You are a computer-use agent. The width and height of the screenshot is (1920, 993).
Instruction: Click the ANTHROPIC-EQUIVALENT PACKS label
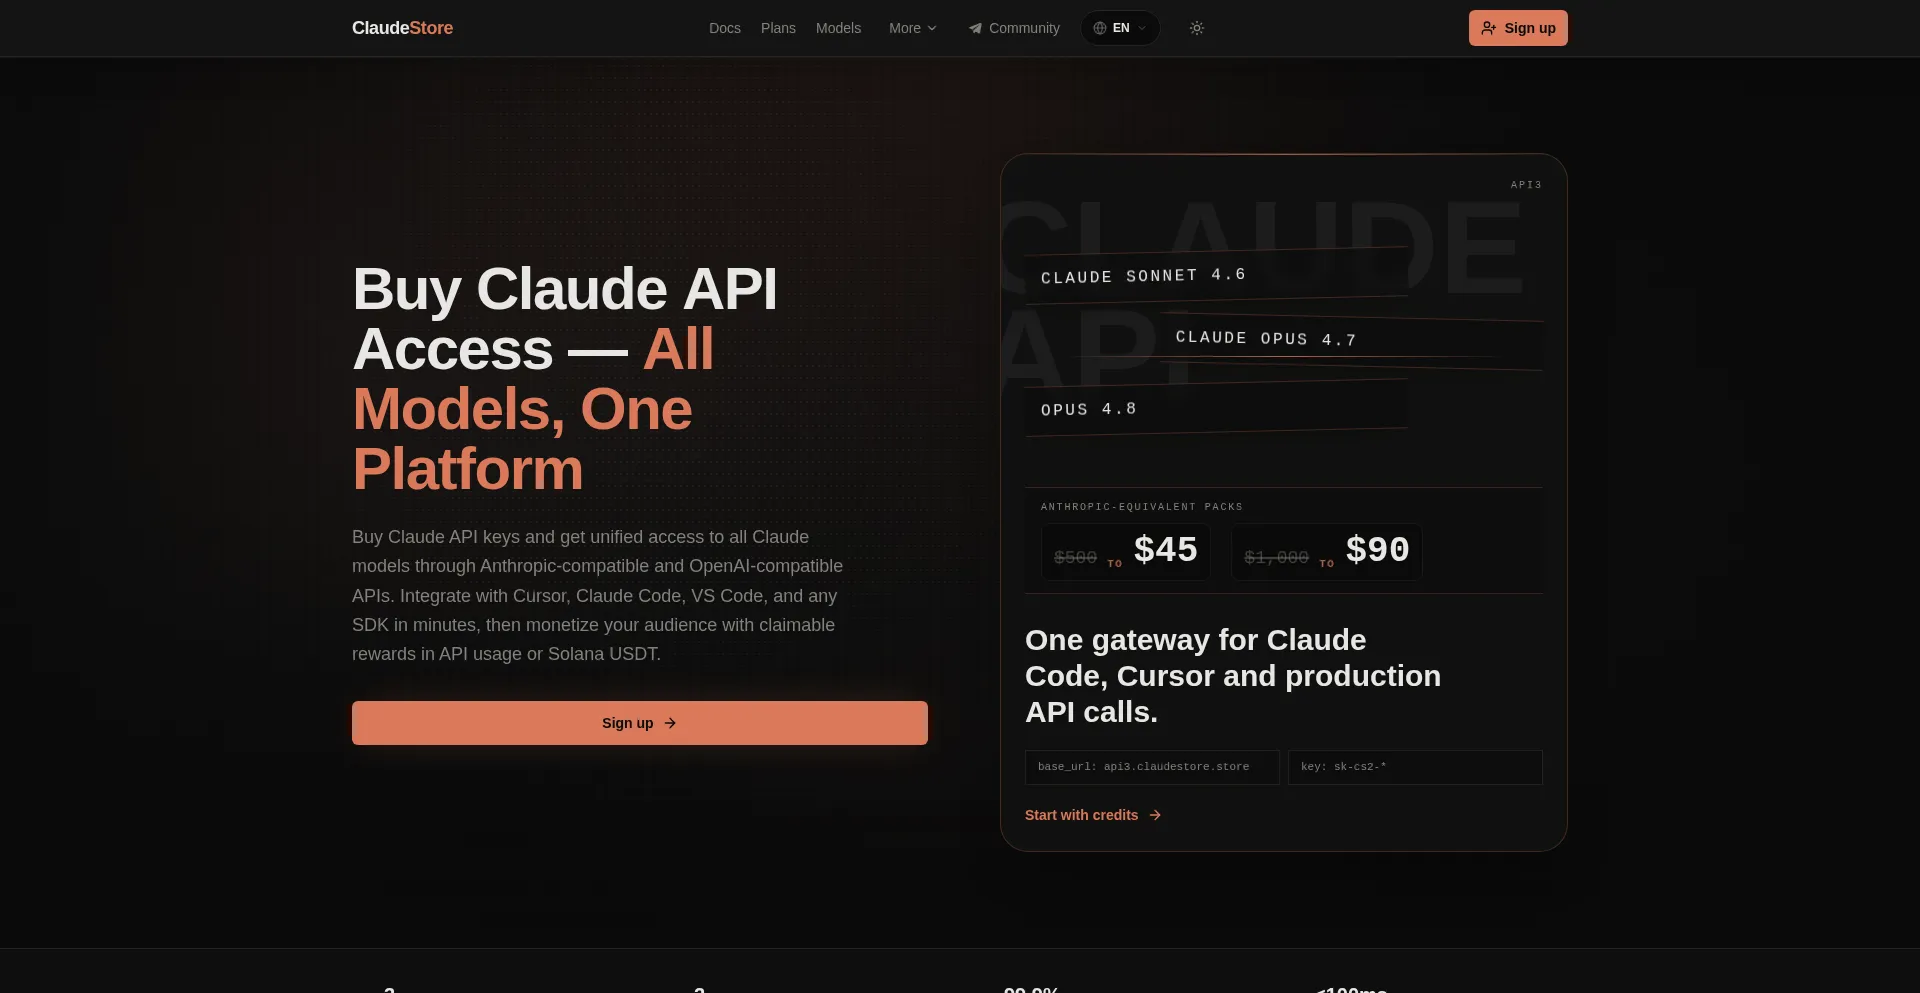[x=1142, y=507]
